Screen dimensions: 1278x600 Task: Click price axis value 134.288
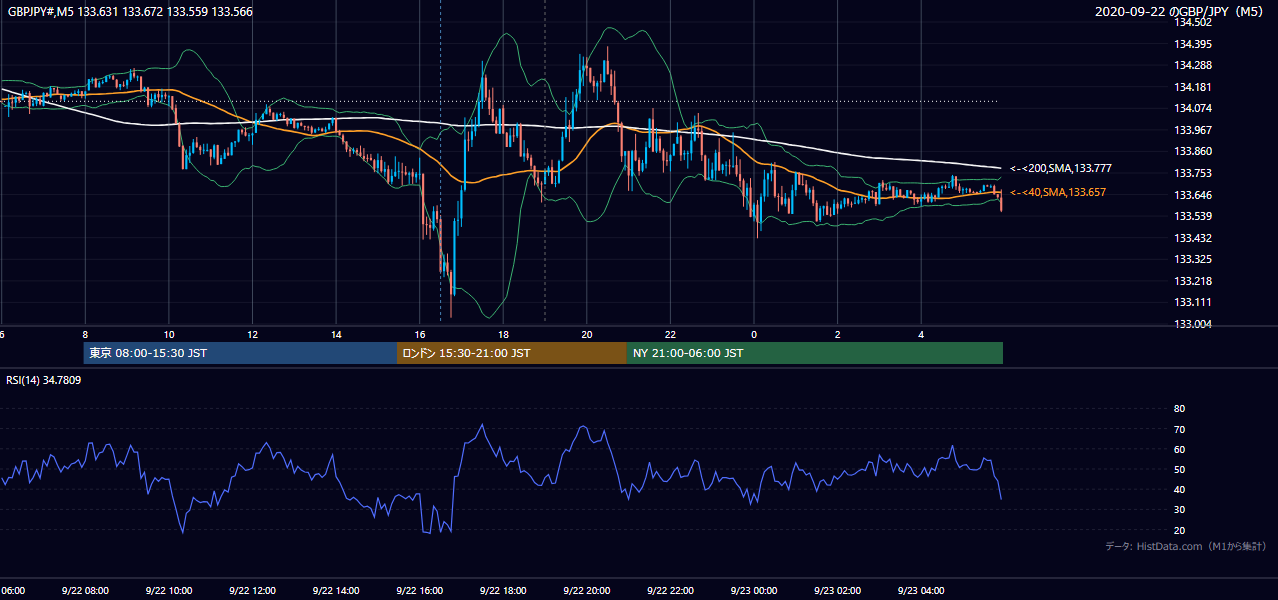[x=1192, y=65]
